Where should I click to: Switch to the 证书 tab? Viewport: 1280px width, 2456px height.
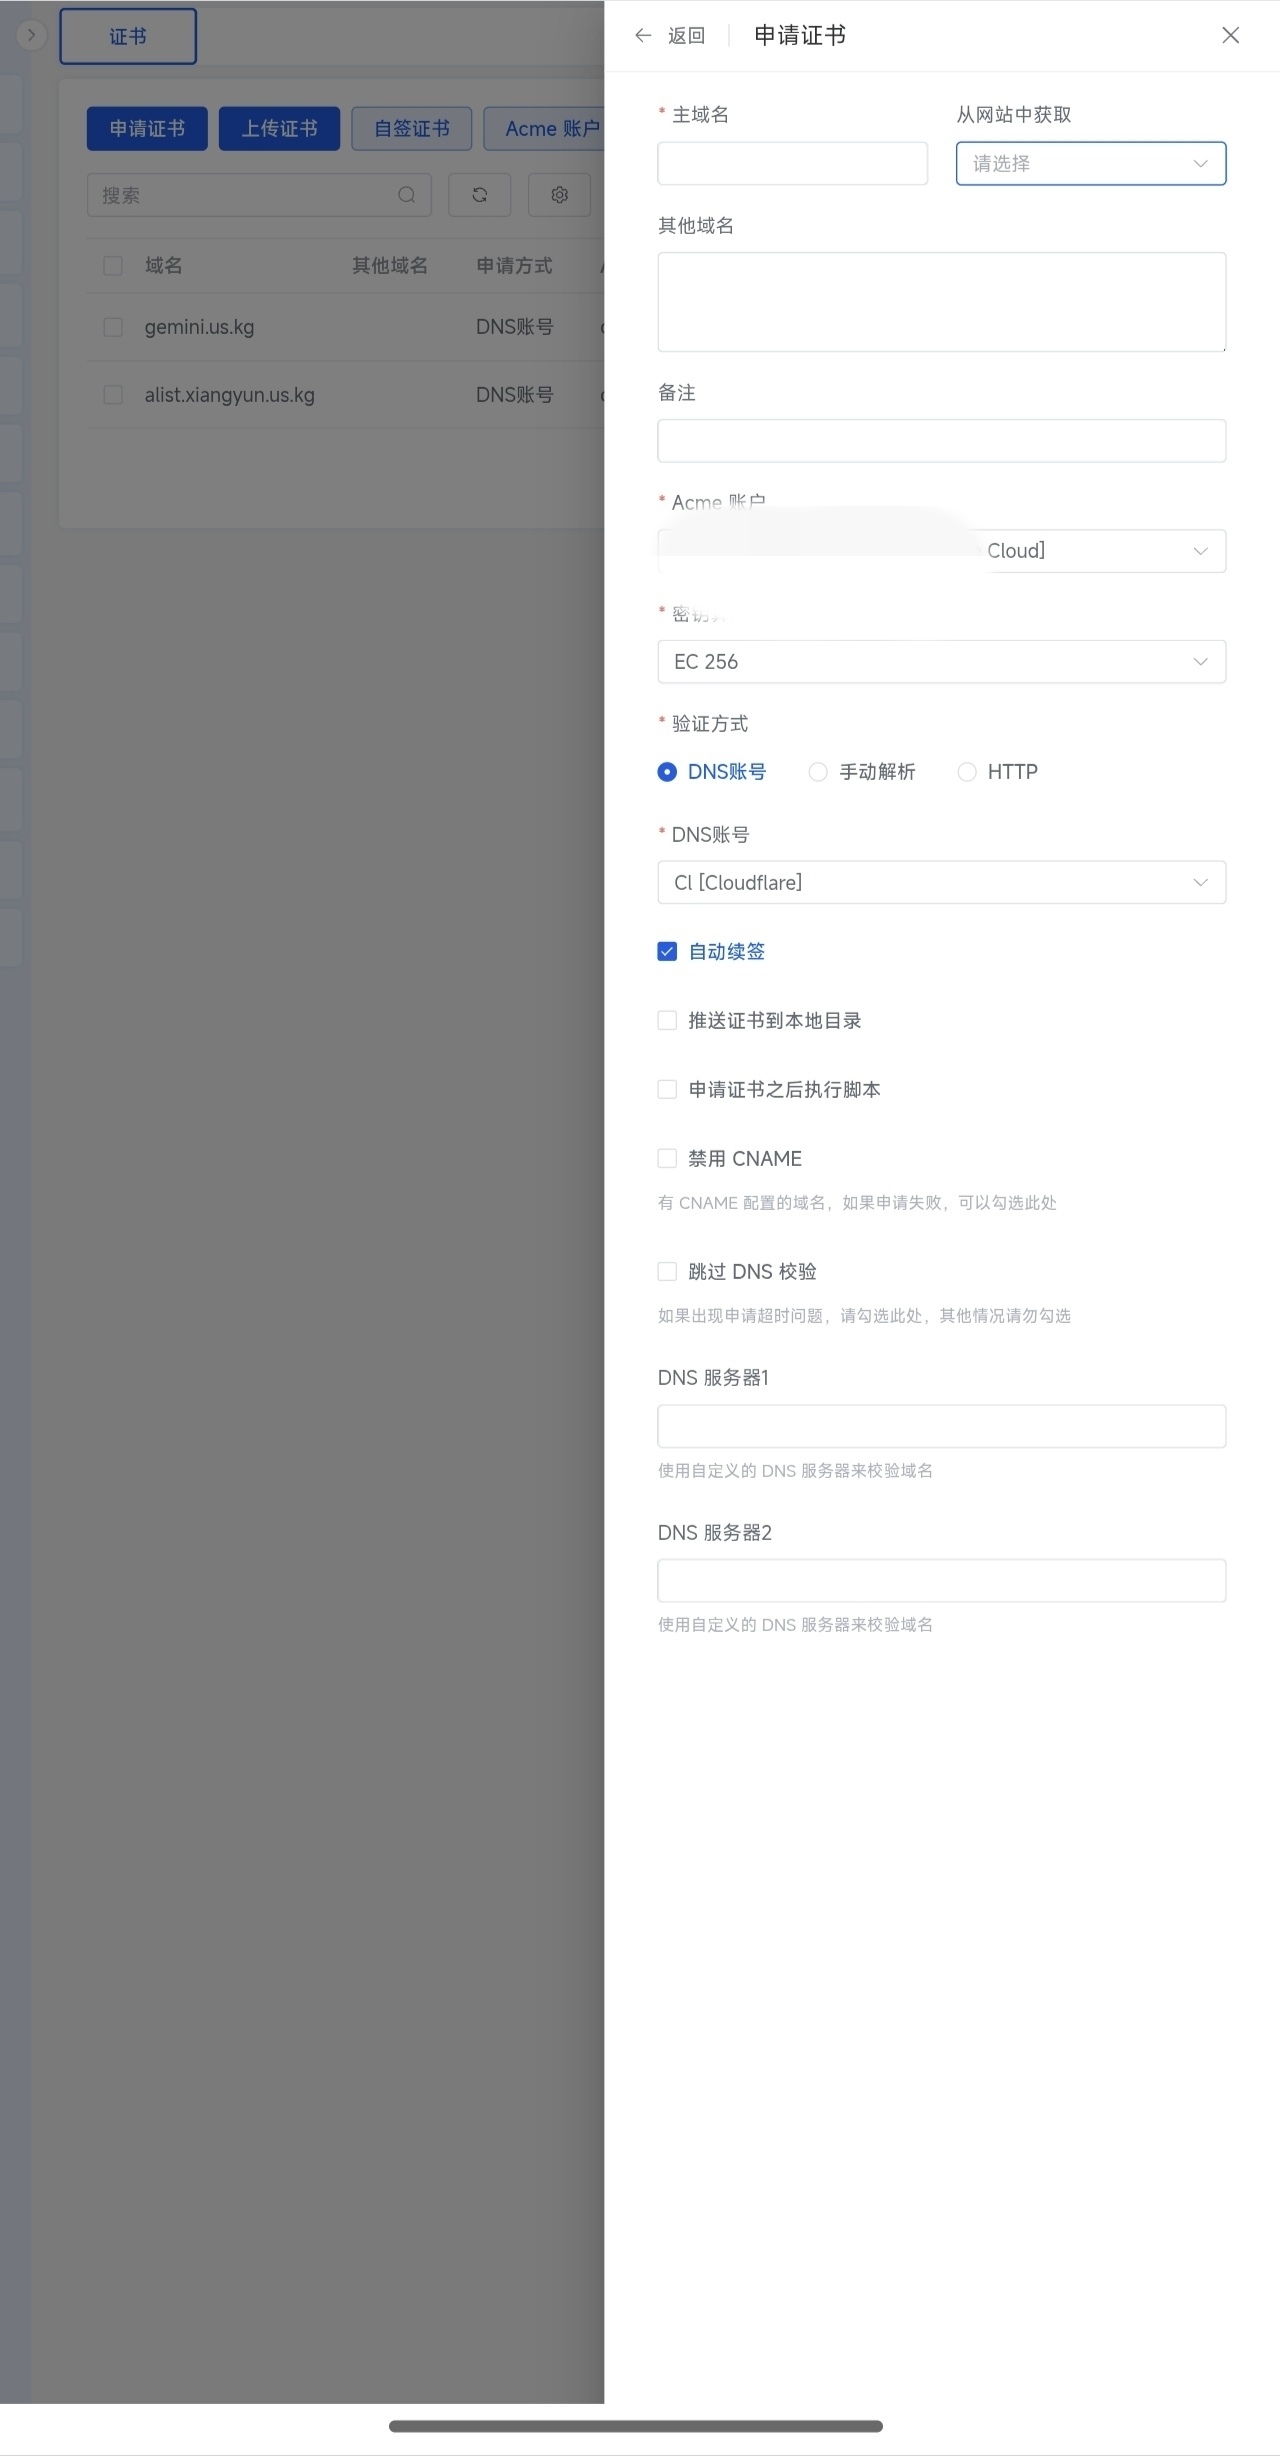[x=128, y=37]
